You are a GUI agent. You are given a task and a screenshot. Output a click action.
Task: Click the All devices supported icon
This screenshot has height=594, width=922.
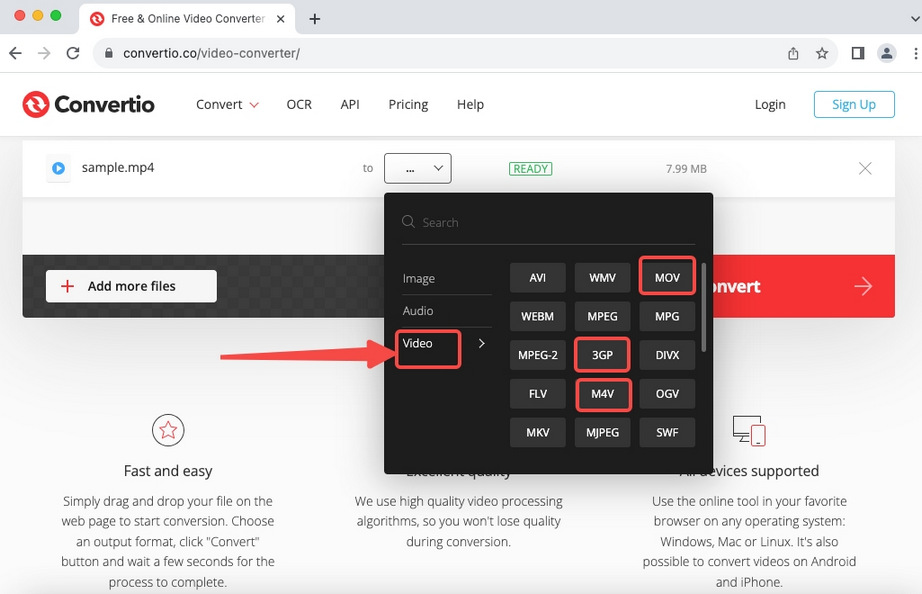[x=749, y=431]
